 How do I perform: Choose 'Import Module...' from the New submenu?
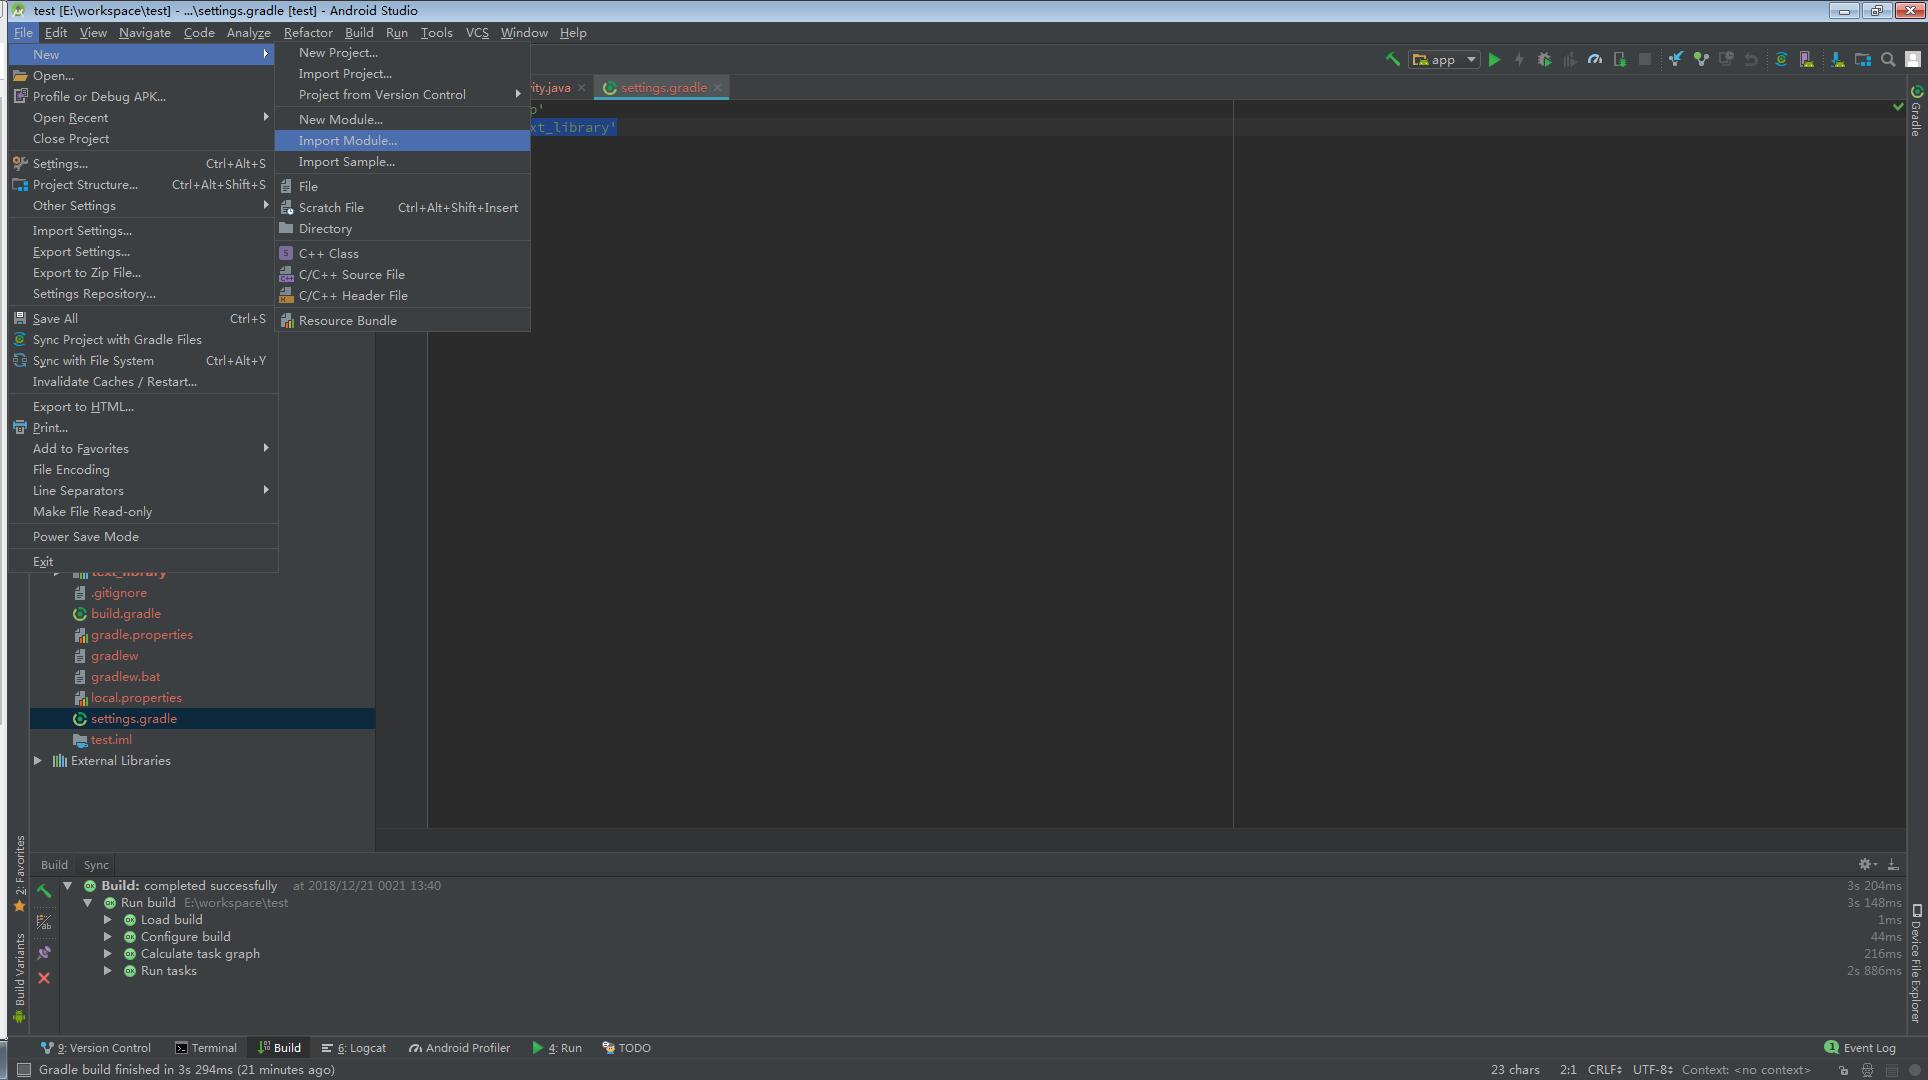coord(348,140)
